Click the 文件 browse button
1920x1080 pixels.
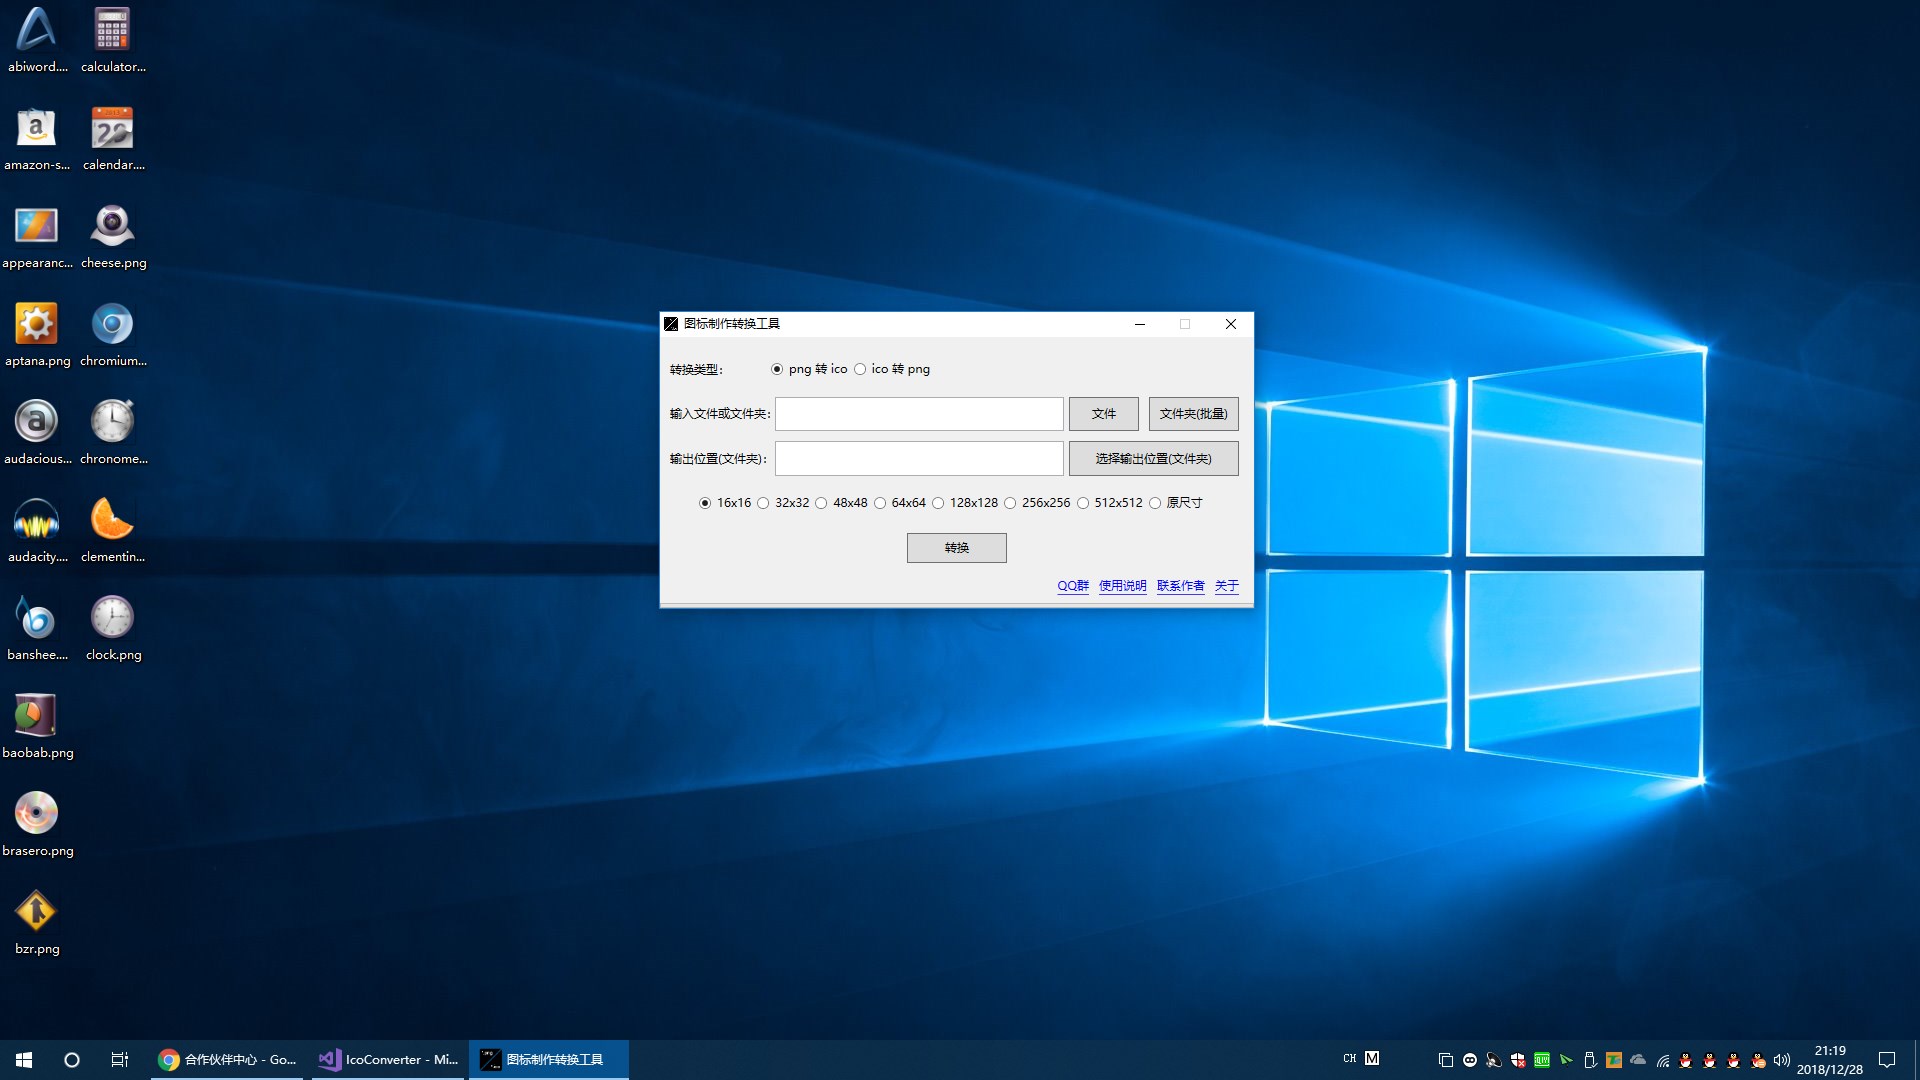click(1103, 414)
